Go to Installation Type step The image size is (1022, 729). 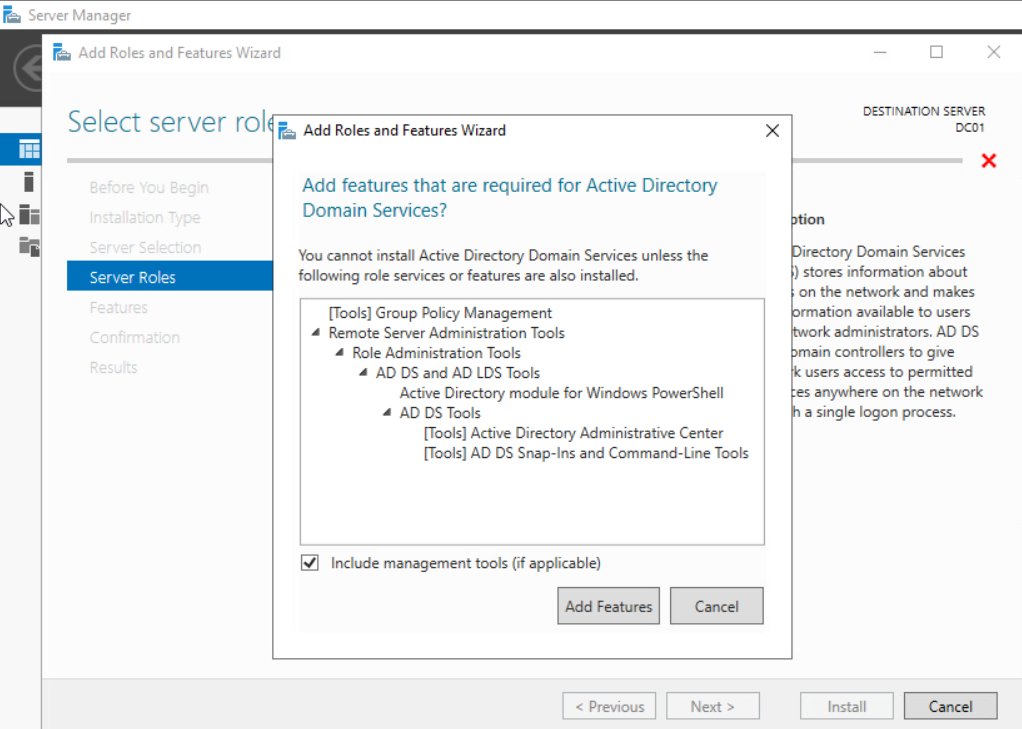[145, 217]
